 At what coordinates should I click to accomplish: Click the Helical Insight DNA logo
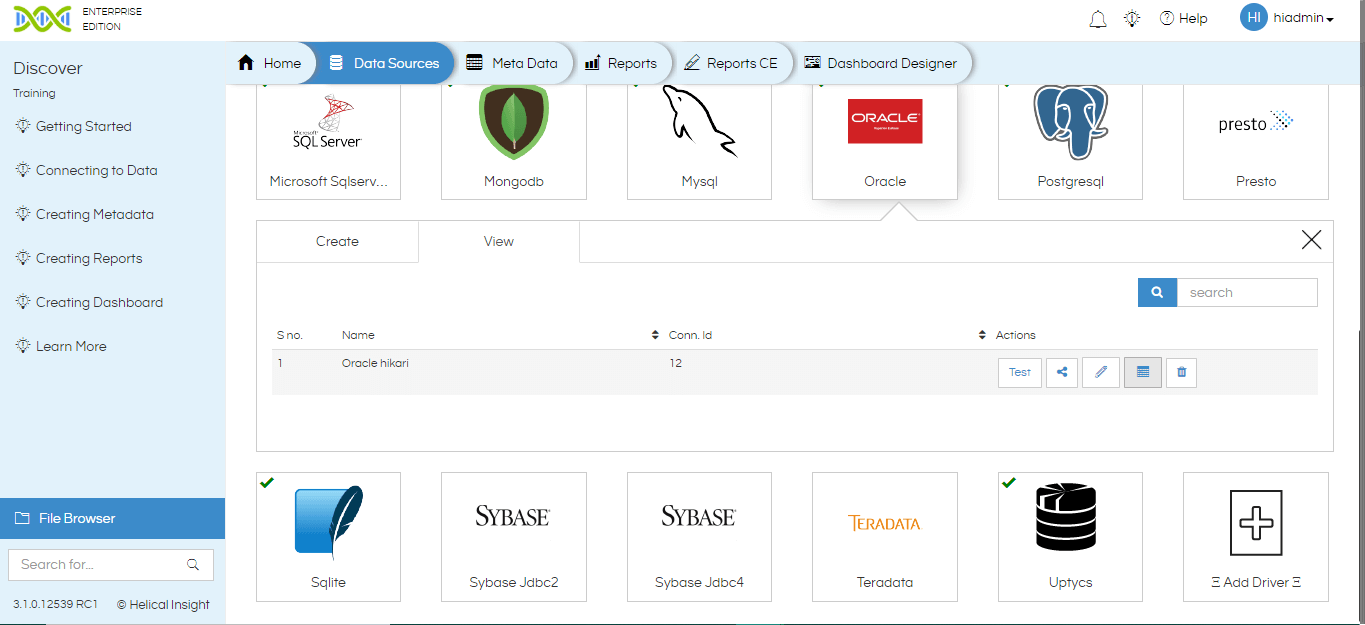click(42, 19)
